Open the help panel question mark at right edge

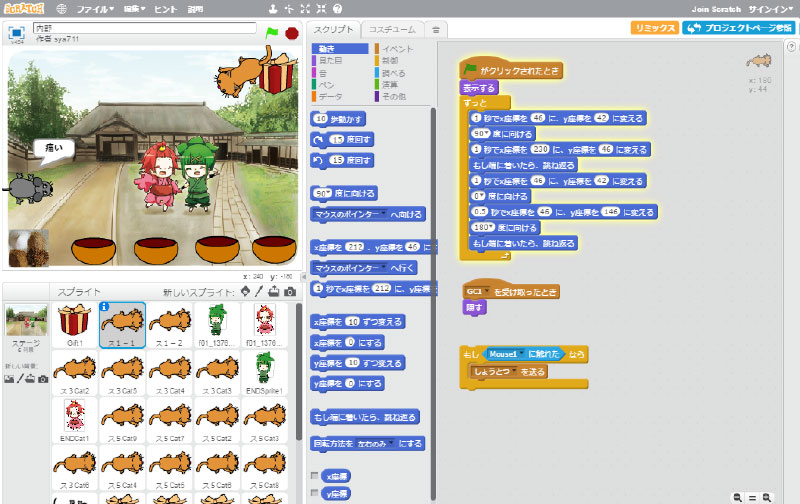tap(791, 47)
